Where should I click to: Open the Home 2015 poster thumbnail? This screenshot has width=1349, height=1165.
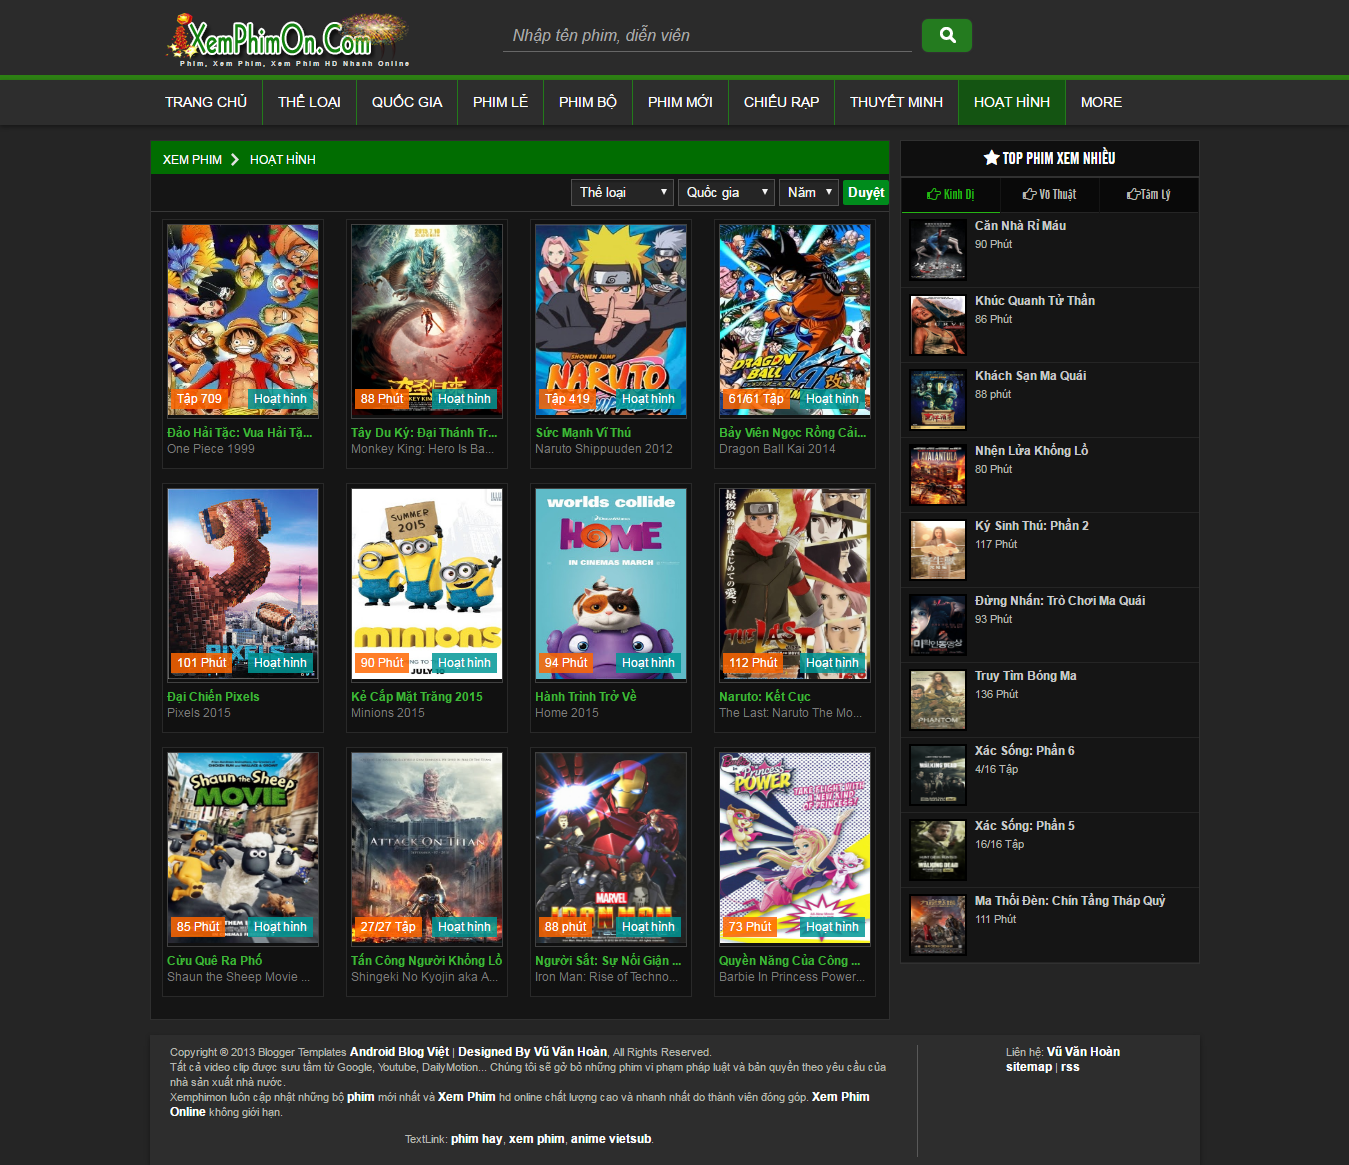click(611, 583)
